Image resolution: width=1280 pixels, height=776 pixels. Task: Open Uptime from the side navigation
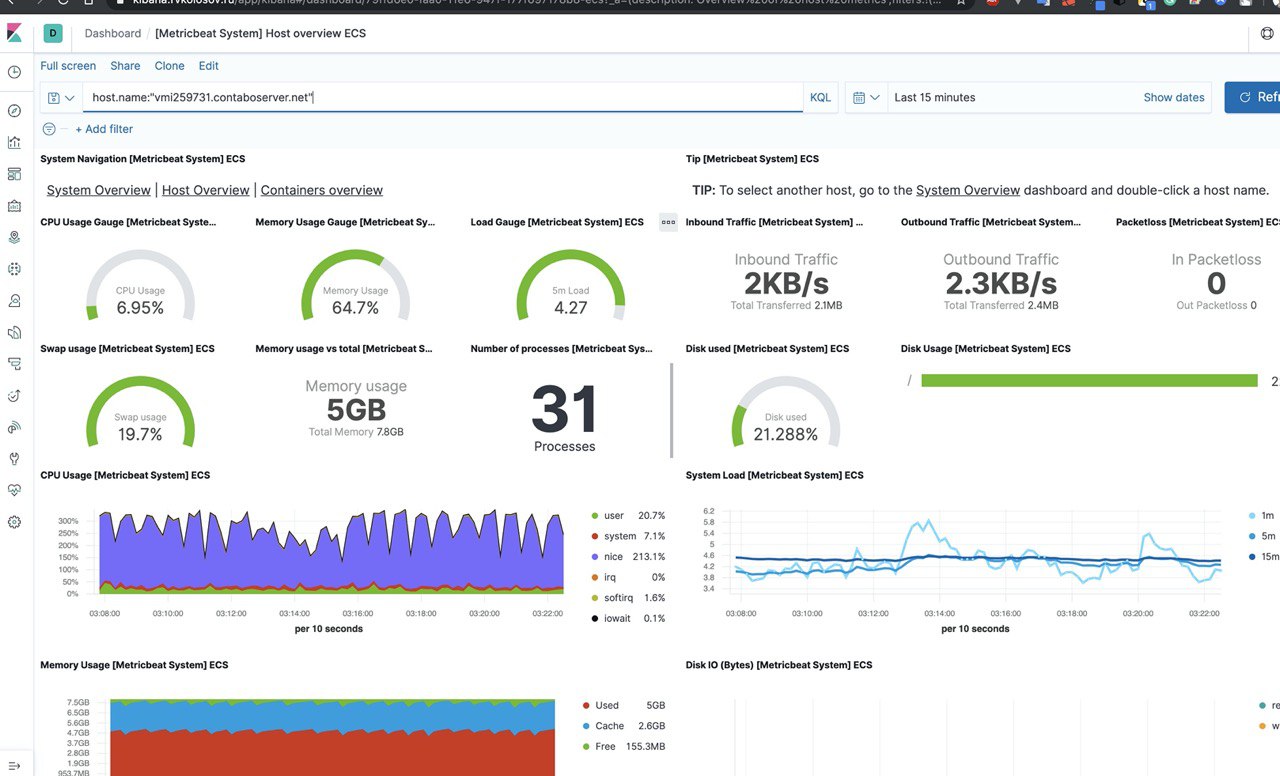(14, 395)
